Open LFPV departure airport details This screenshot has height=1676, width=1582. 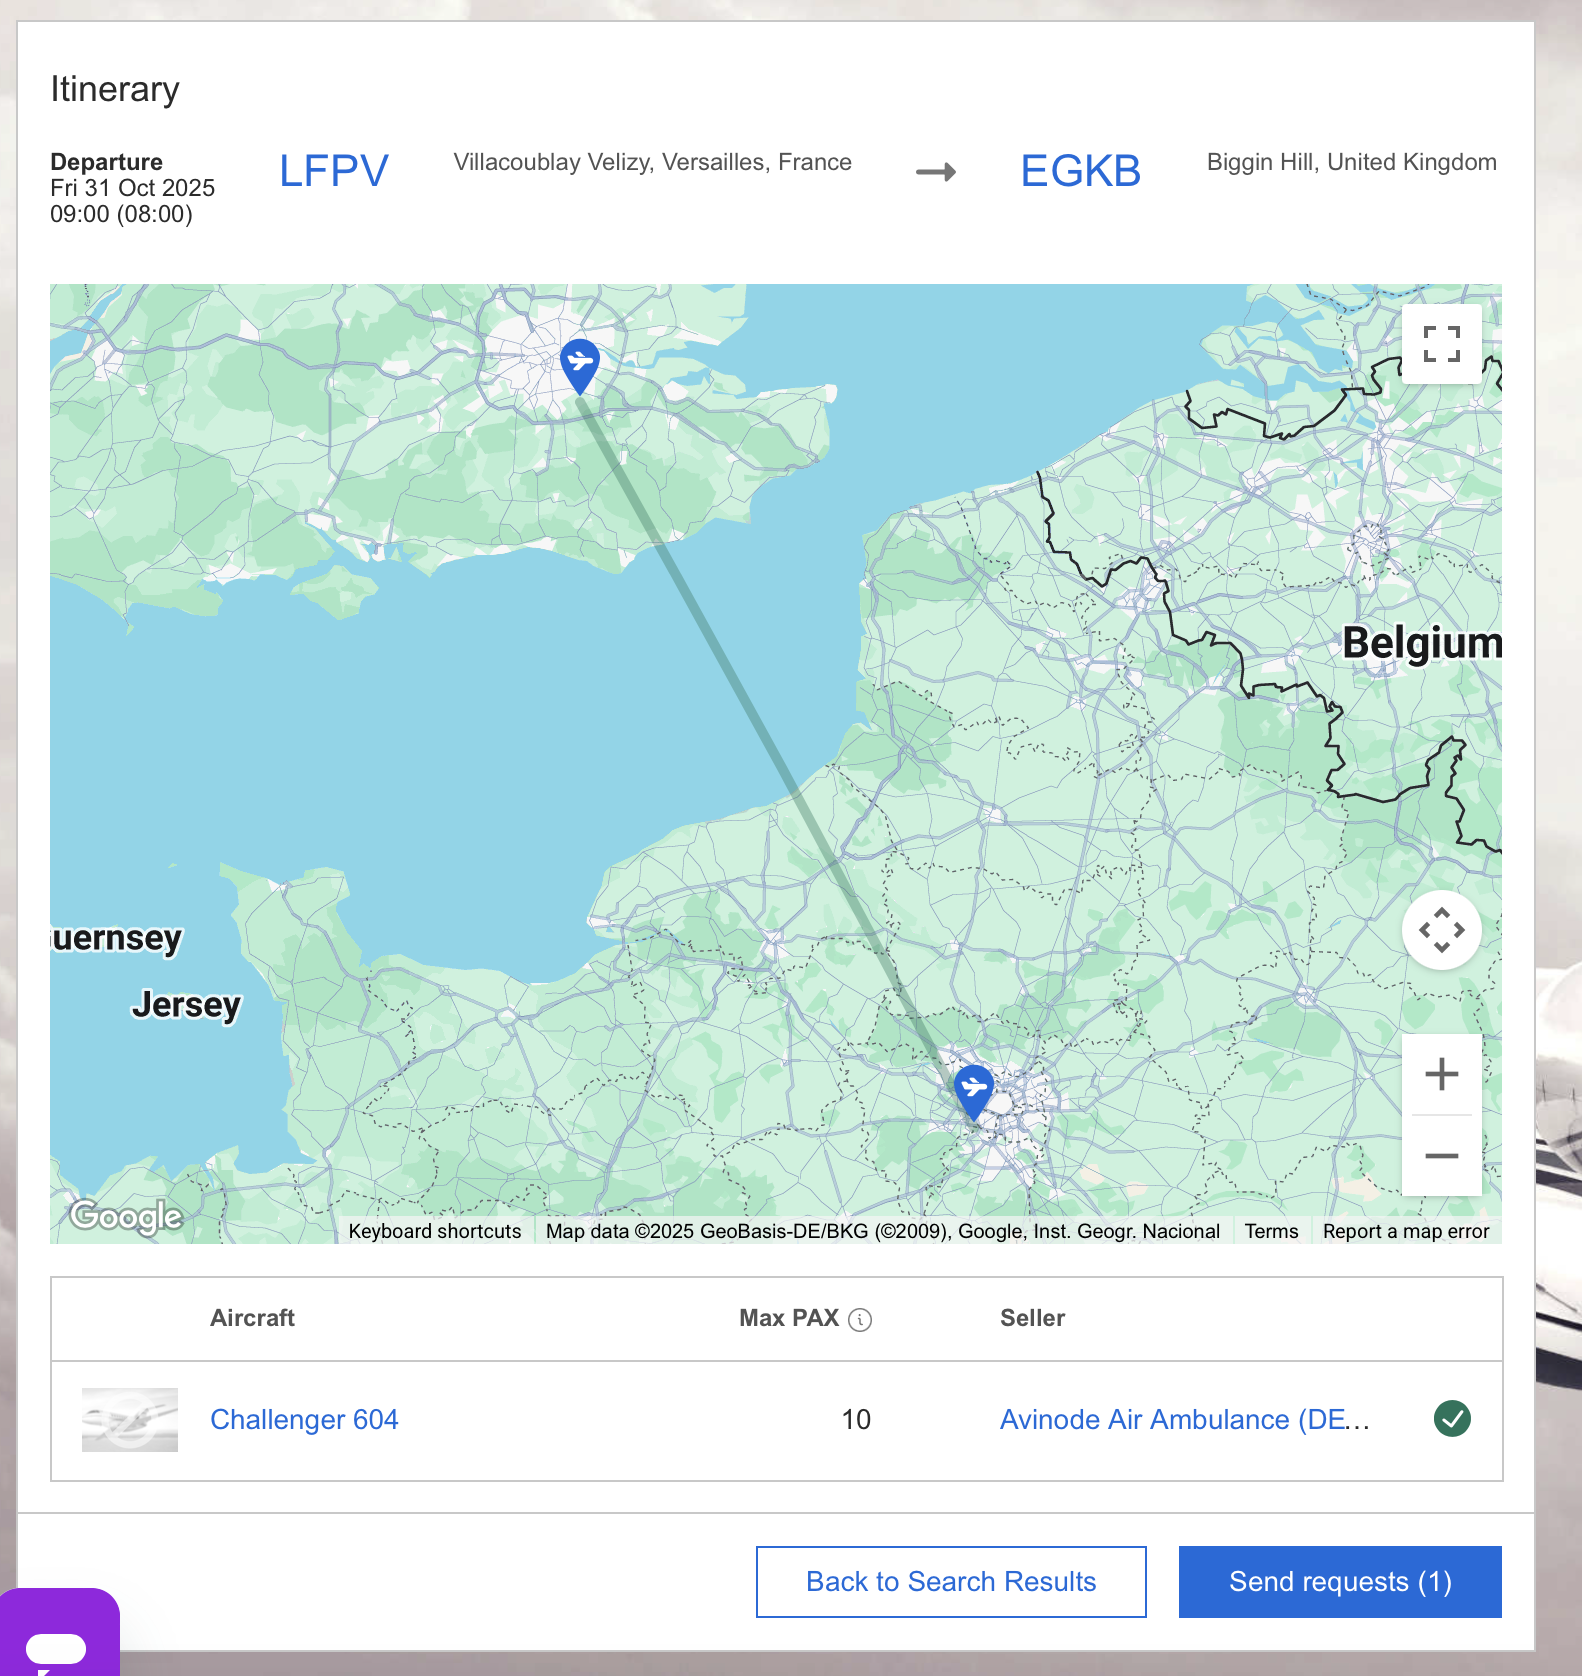pos(333,171)
